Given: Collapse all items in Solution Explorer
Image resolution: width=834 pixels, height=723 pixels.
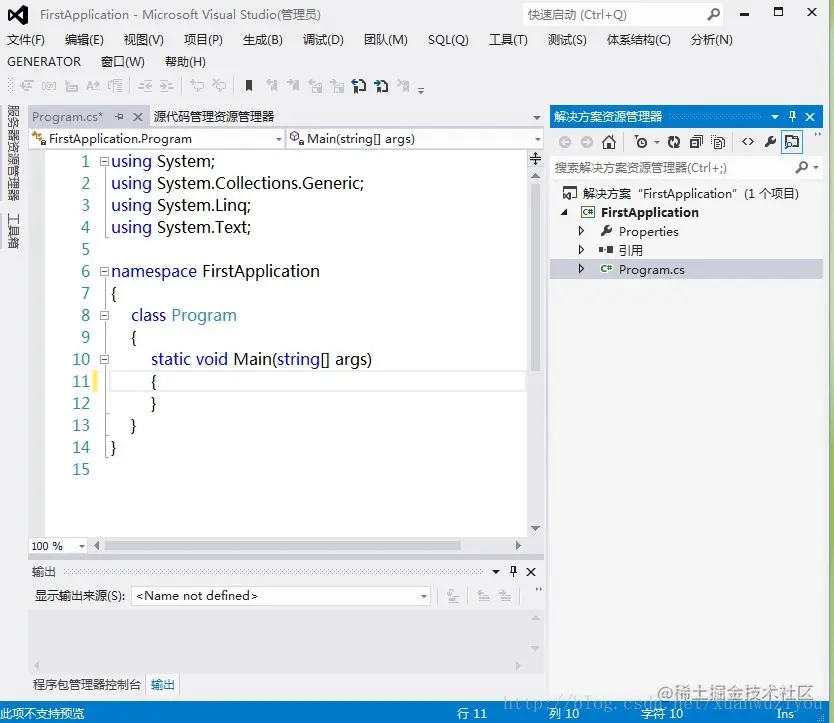Looking at the screenshot, I should tap(696, 142).
